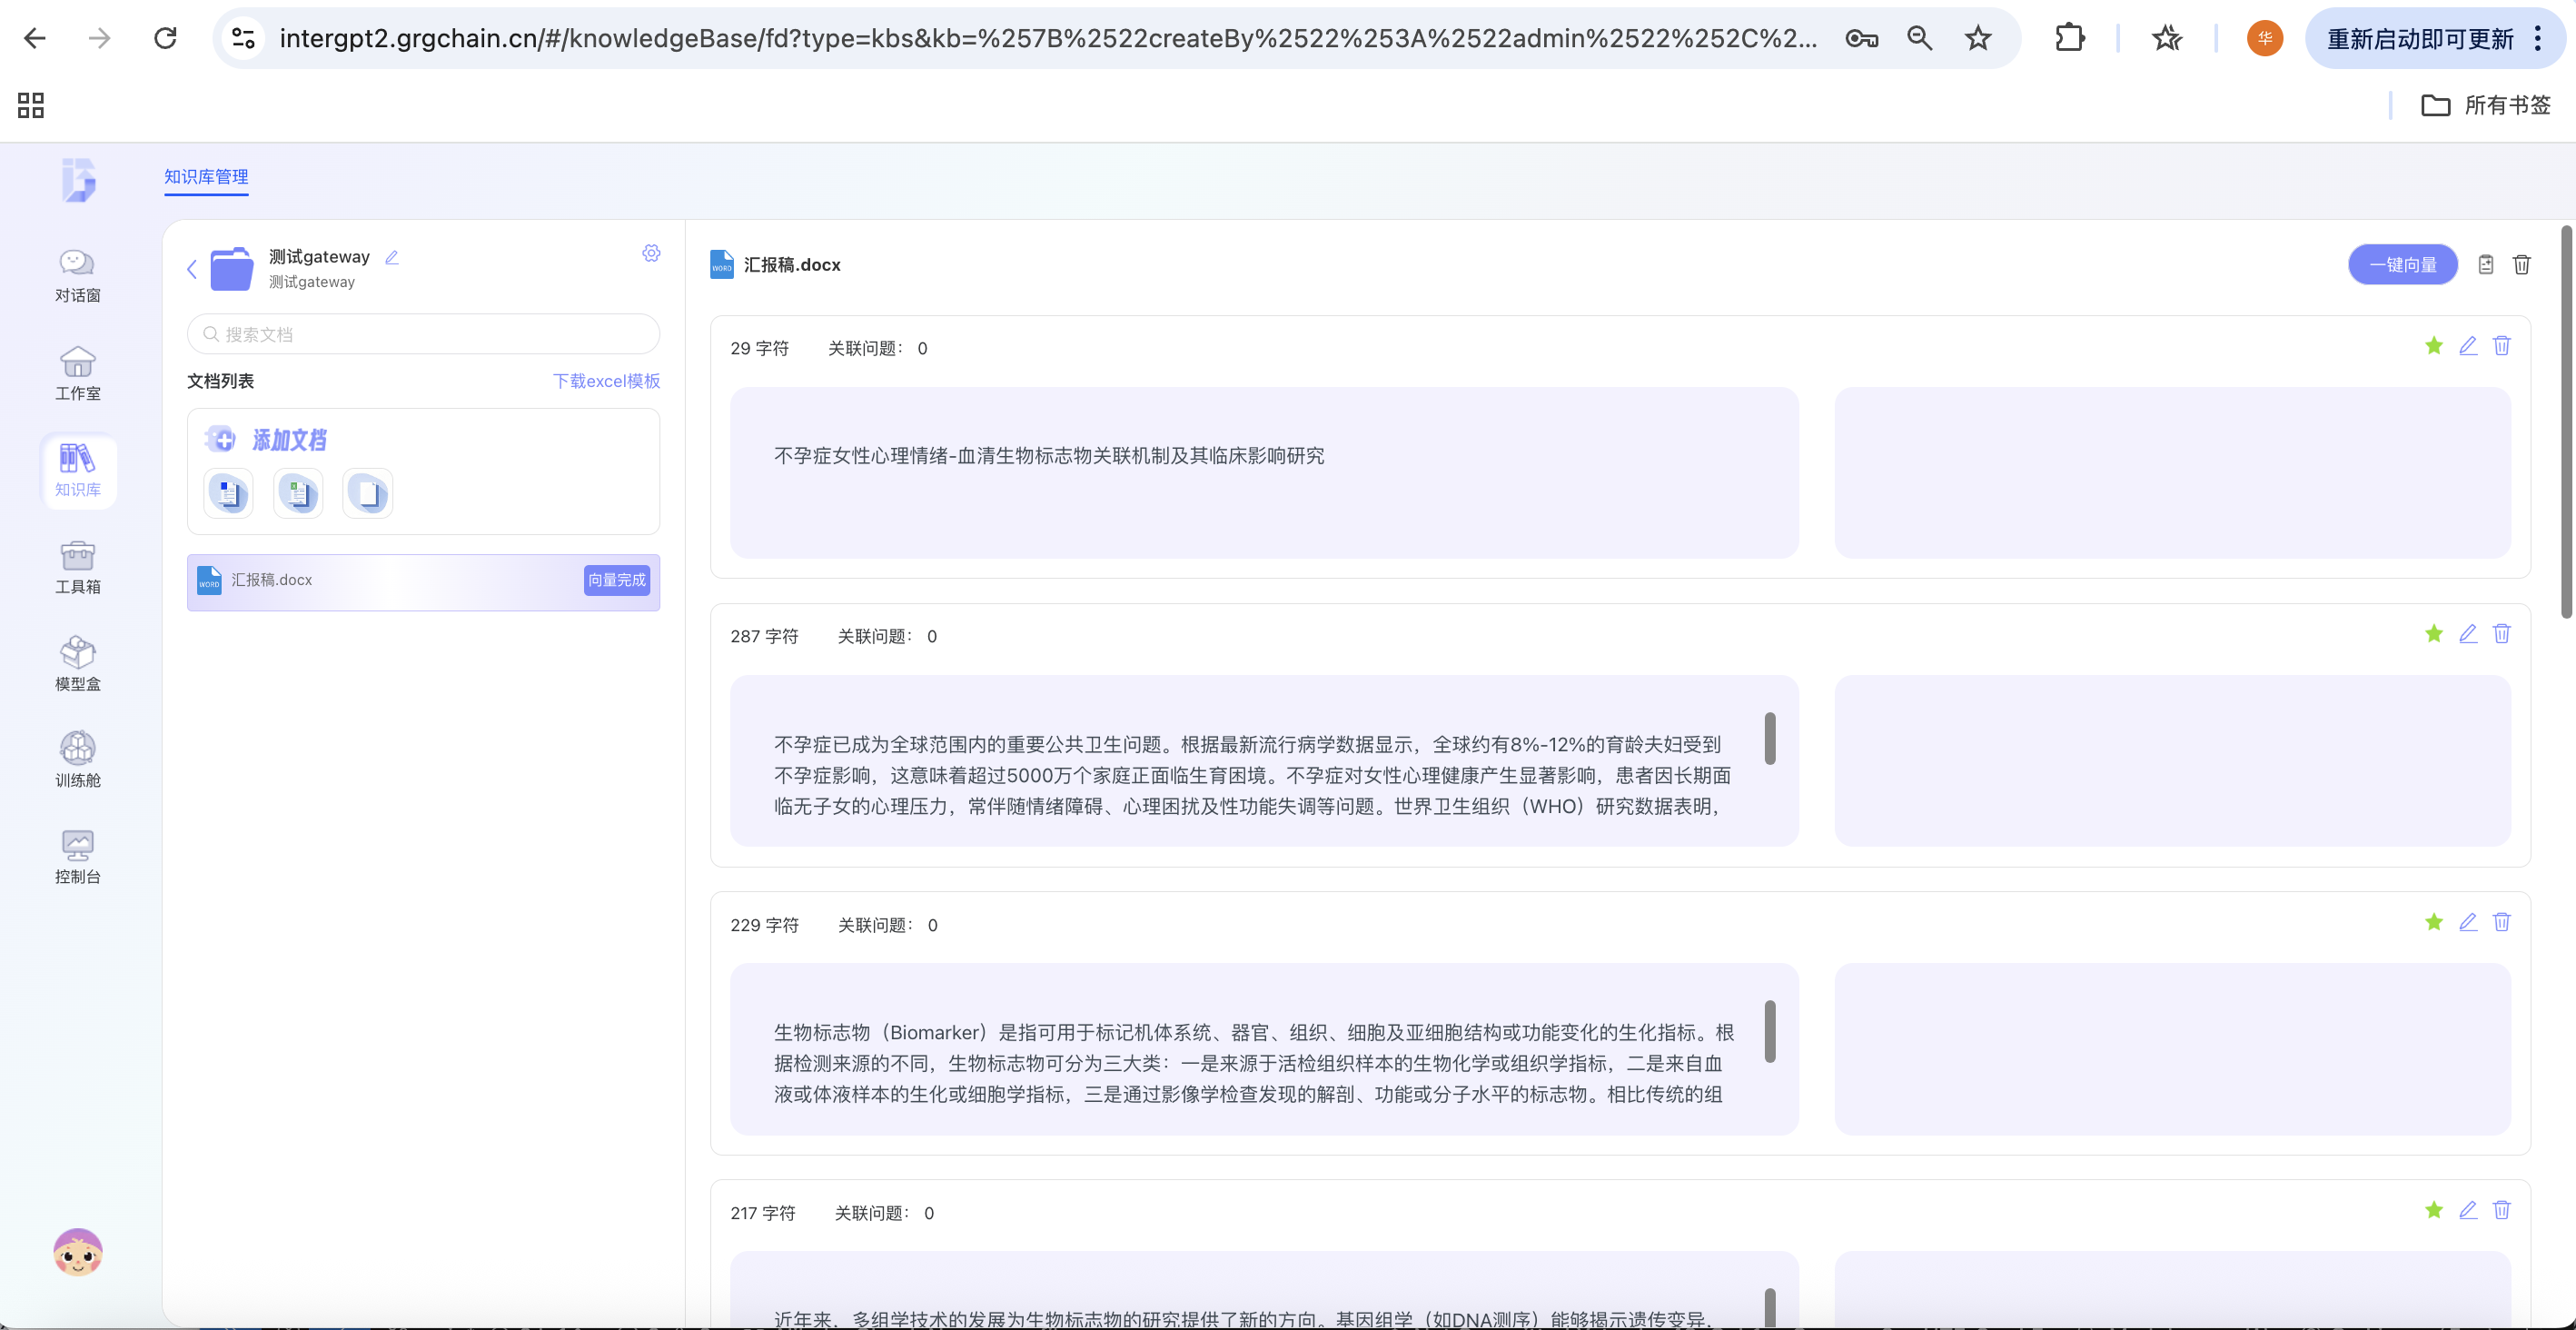The width and height of the screenshot is (2576, 1330).
Task: Click the 汇报稿.docx title in header
Action: [791, 265]
